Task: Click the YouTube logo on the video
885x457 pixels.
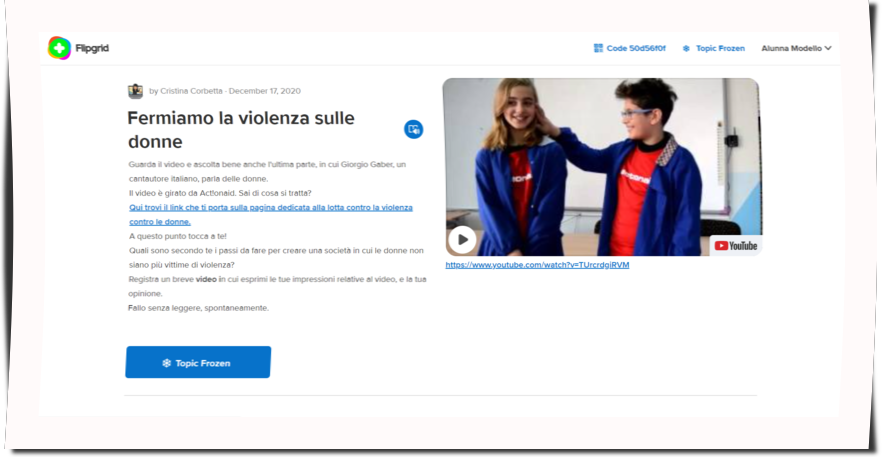Action: [x=736, y=245]
